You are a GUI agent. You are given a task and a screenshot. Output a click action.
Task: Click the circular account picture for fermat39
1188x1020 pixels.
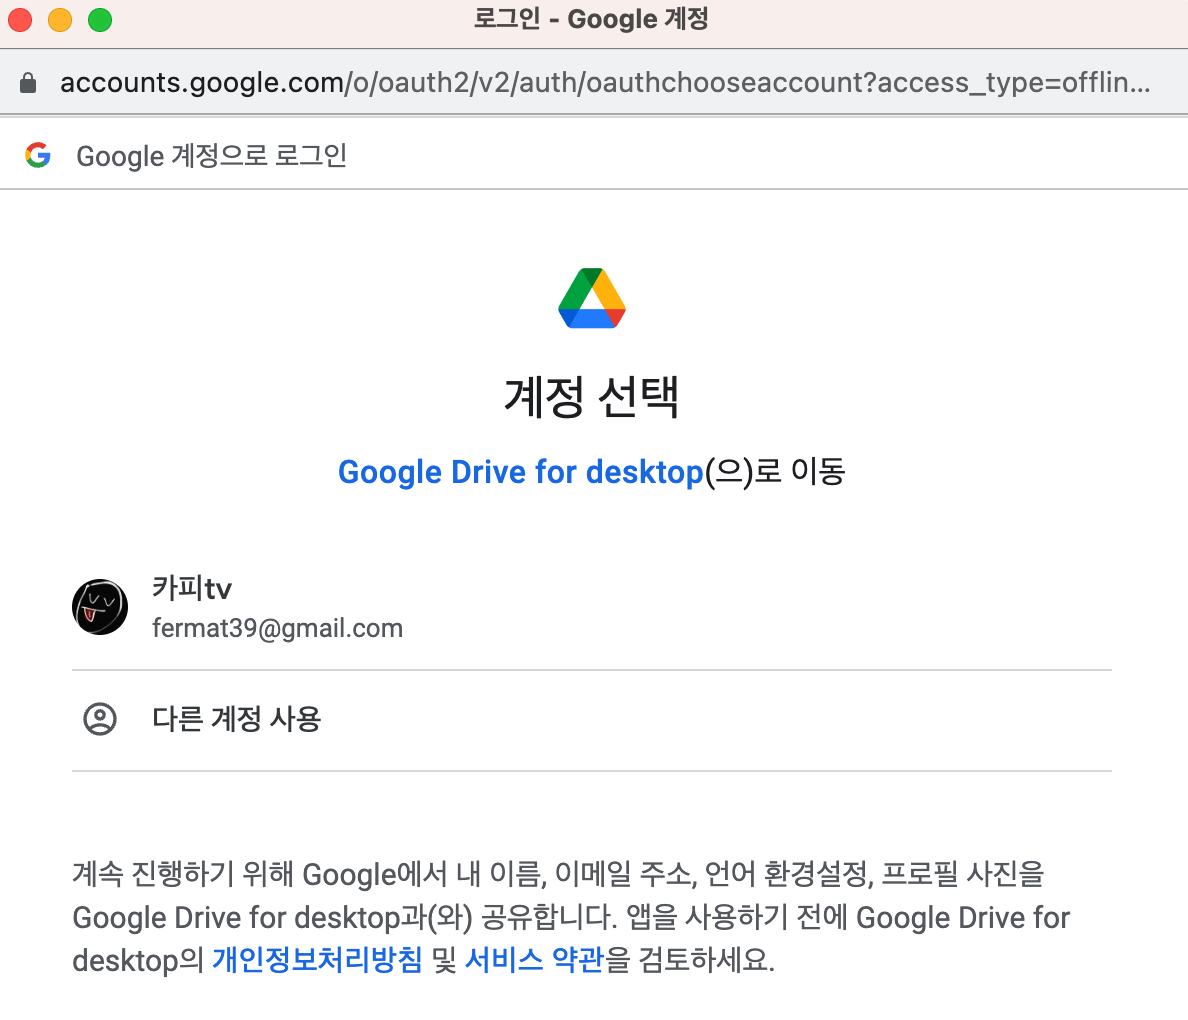tap(100, 606)
